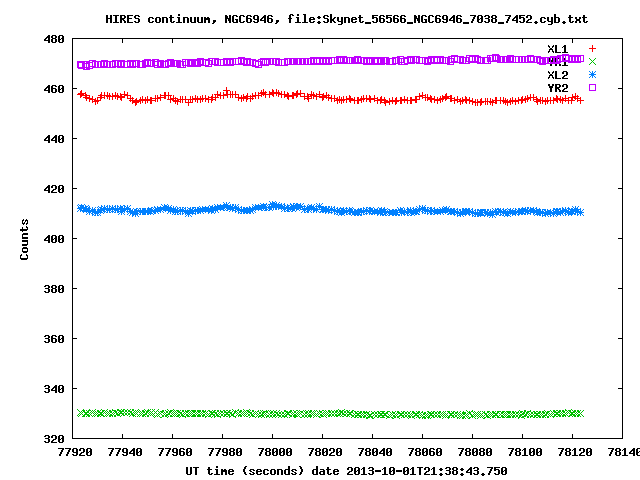Click the 78060 x-axis tick label
640x480 pixels.
(424, 452)
